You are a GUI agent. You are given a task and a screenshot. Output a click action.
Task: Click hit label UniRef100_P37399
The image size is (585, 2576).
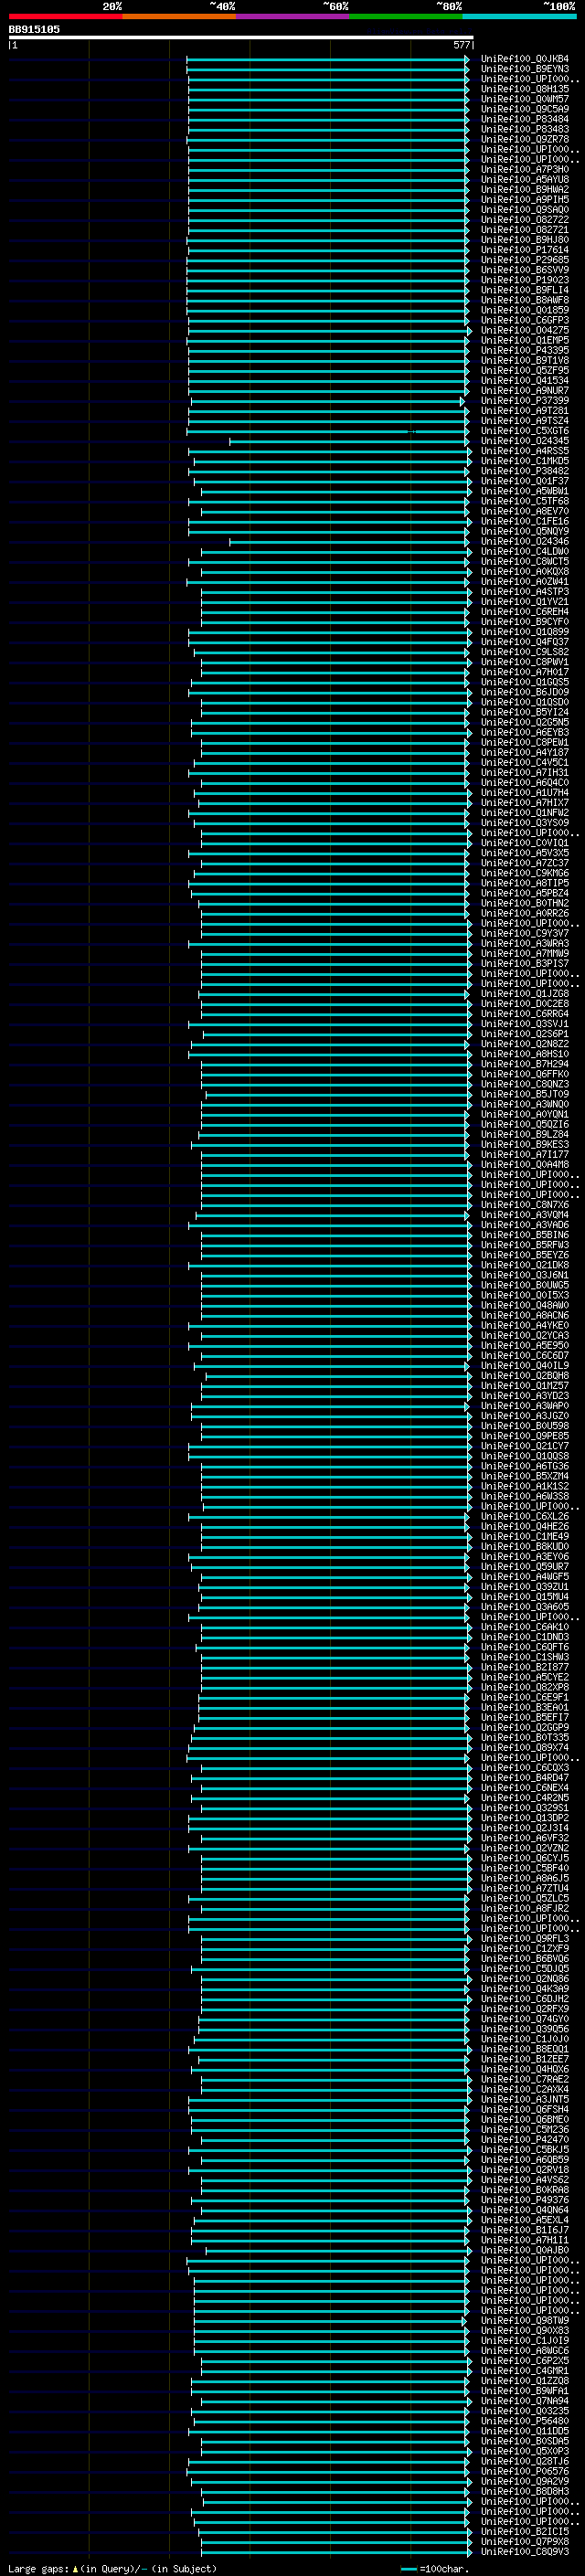click(x=525, y=401)
